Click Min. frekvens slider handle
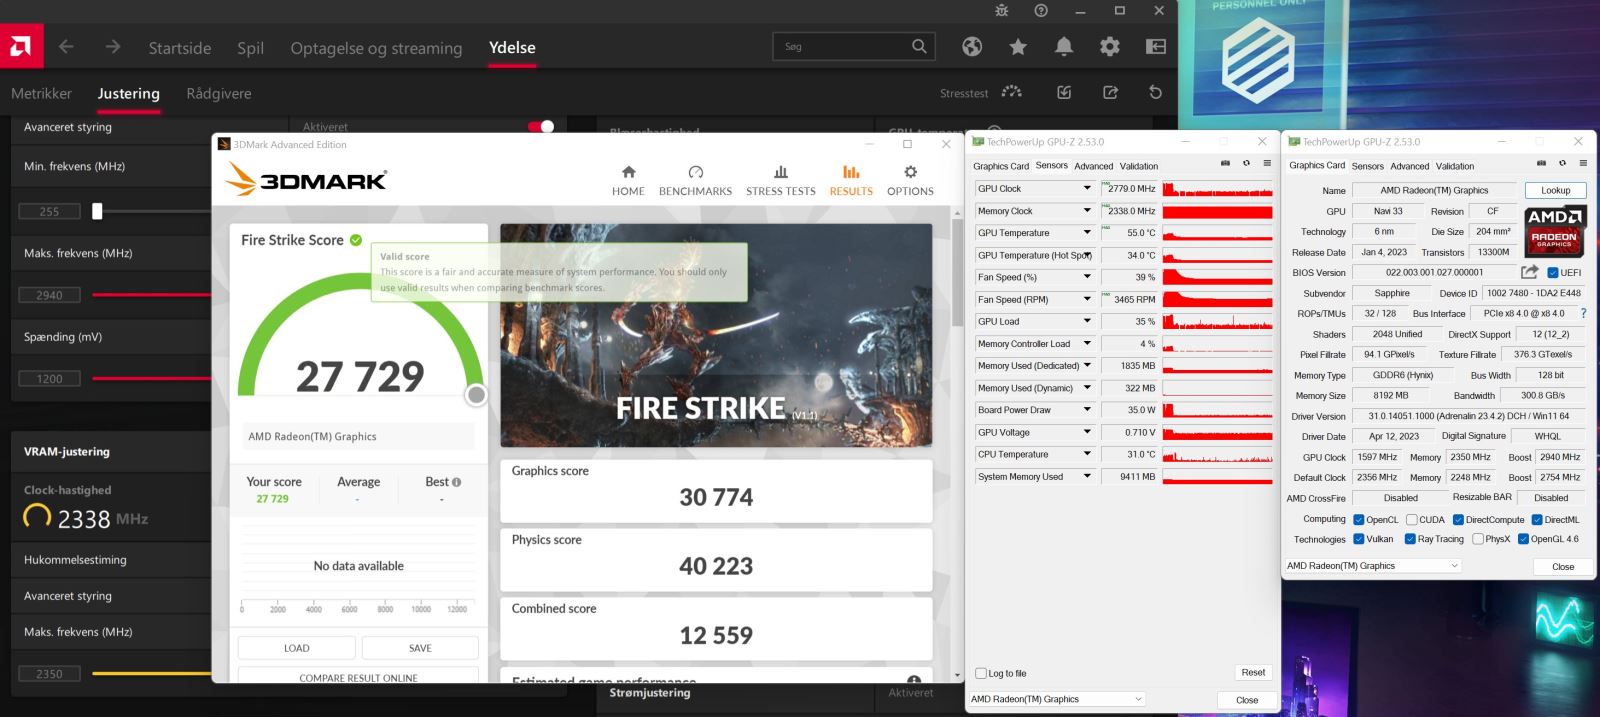The width and height of the screenshot is (1600, 717). (97, 211)
